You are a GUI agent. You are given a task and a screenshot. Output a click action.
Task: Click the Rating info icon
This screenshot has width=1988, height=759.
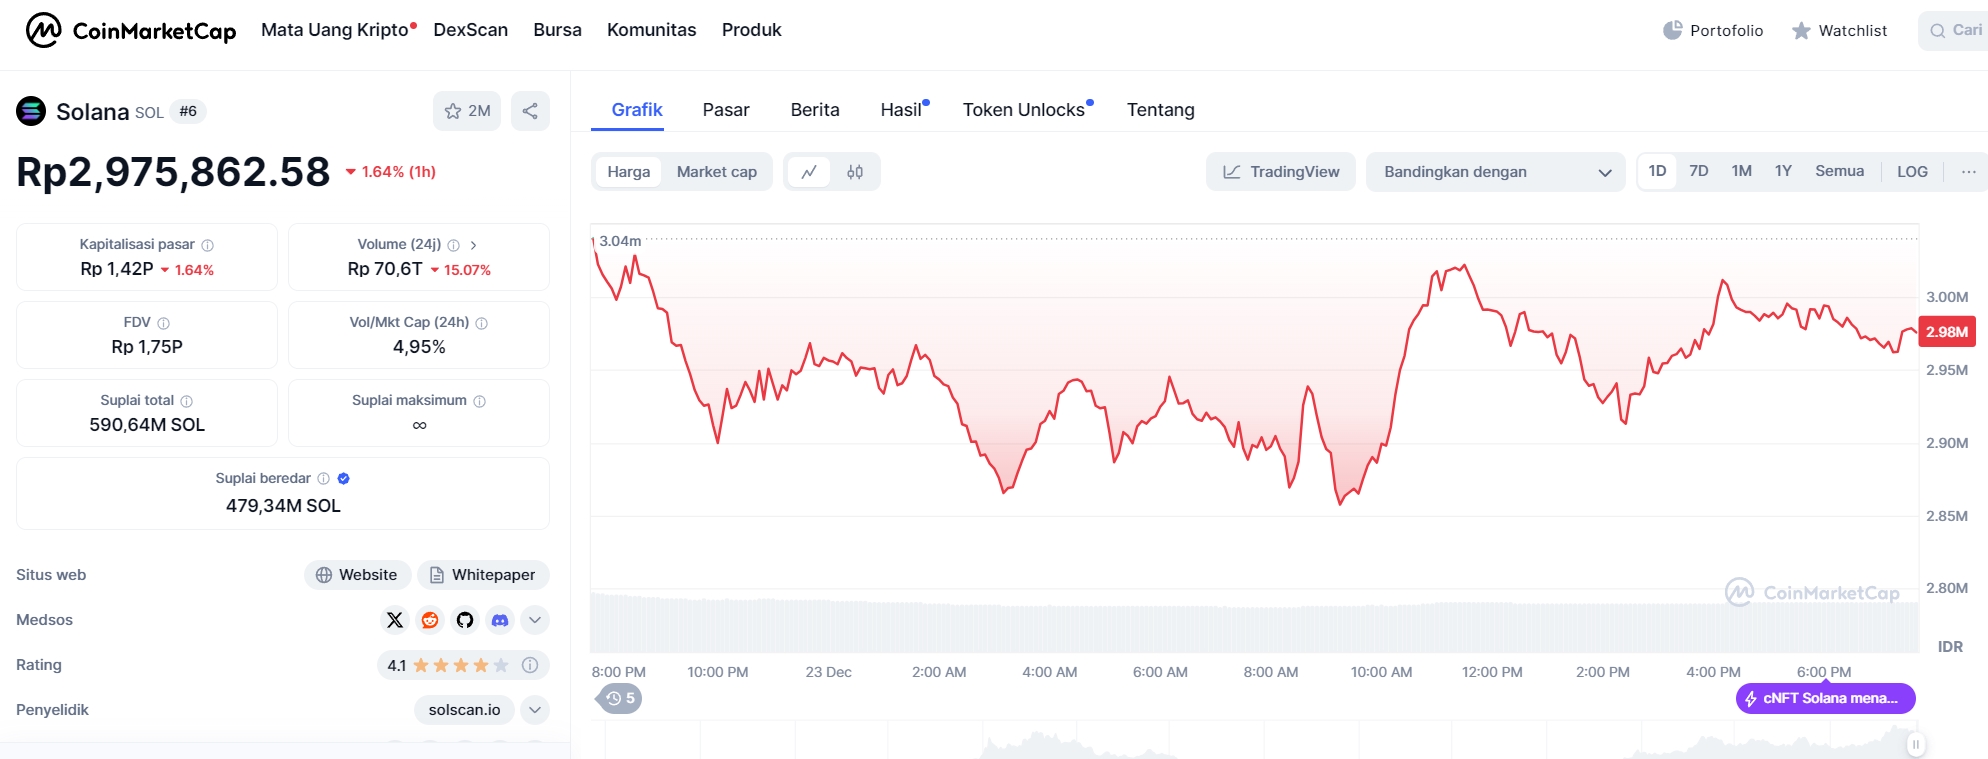(530, 665)
